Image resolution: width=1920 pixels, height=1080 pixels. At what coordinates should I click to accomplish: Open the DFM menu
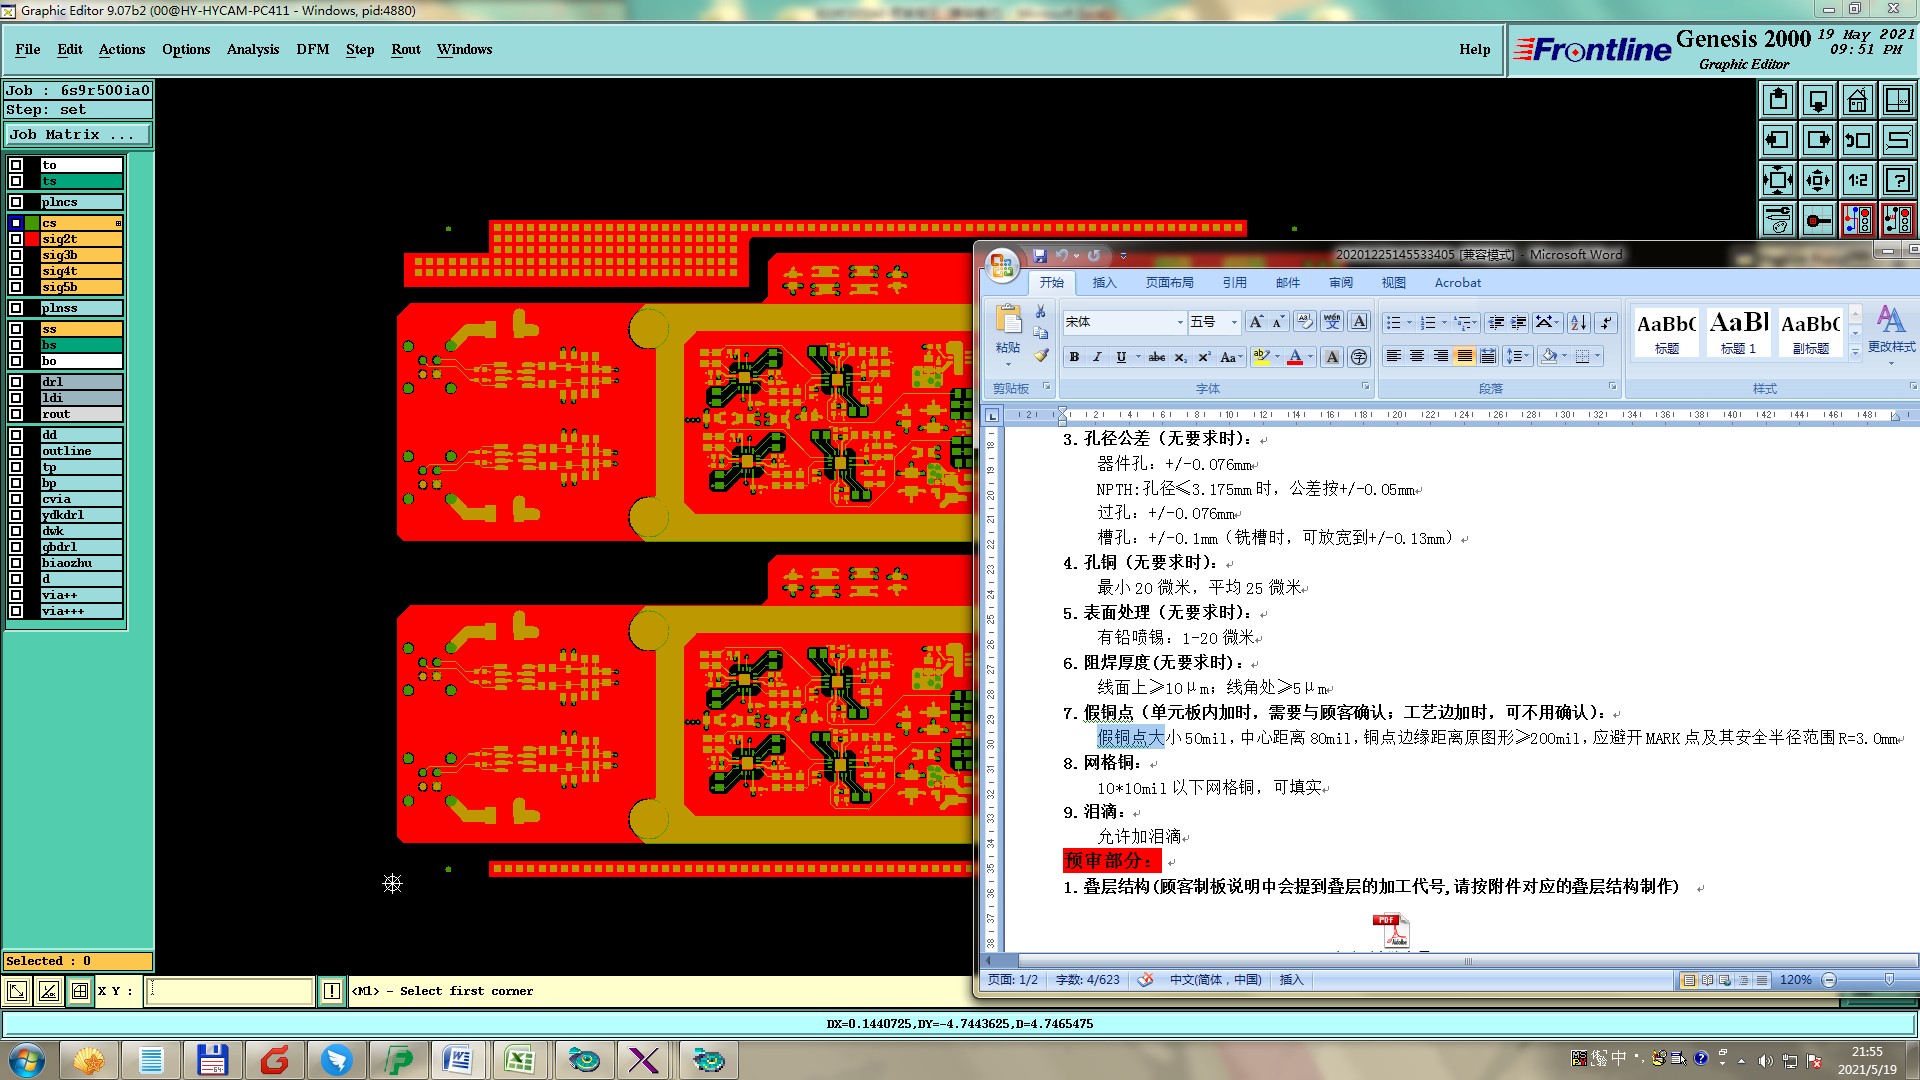(x=312, y=49)
